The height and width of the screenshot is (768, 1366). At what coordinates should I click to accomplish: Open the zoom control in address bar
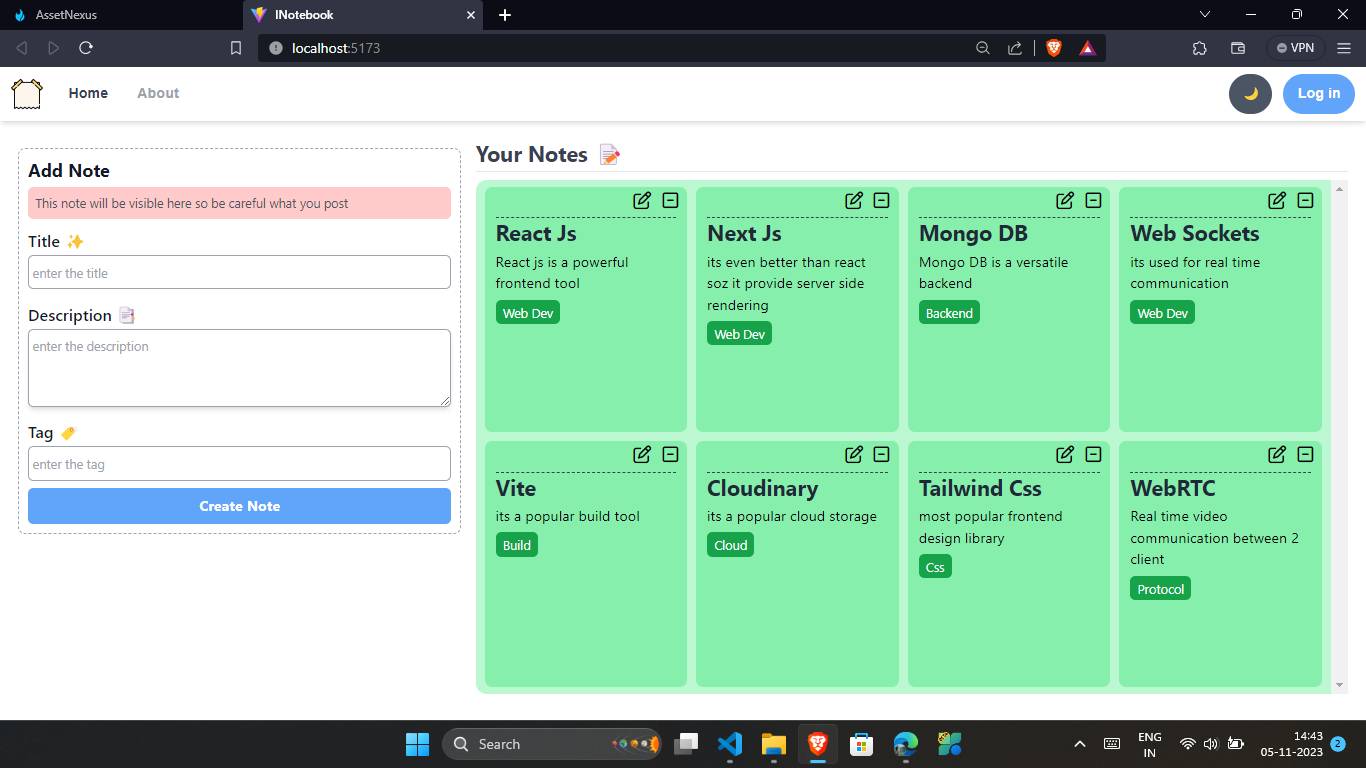983,48
